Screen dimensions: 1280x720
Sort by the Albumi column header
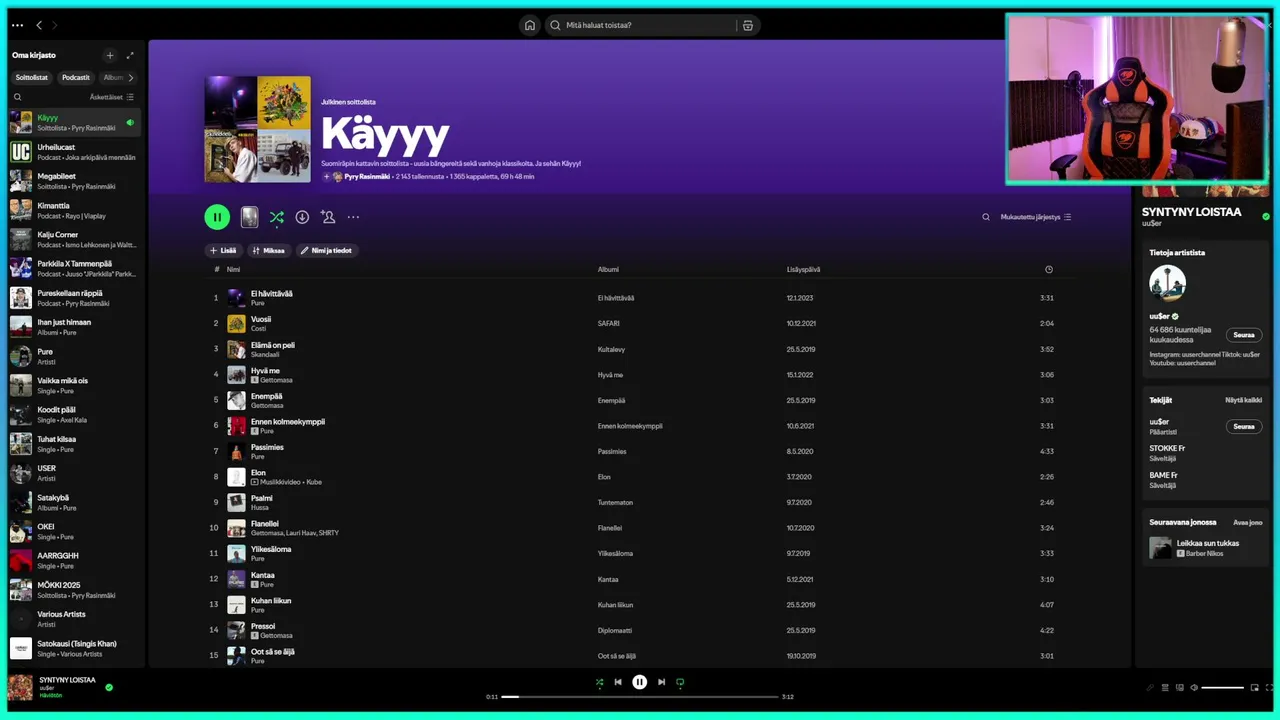coord(608,269)
